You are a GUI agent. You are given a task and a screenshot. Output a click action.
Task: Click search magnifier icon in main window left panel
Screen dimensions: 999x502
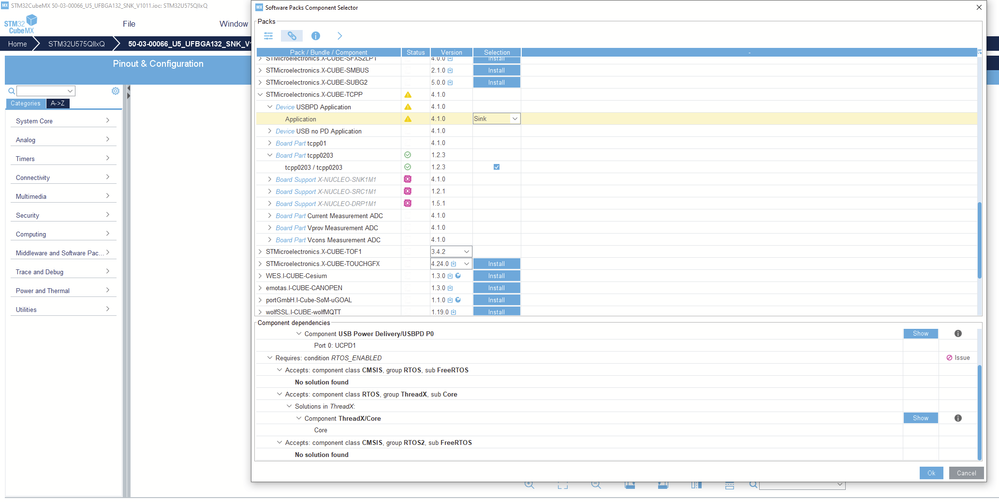(x=11, y=91)
